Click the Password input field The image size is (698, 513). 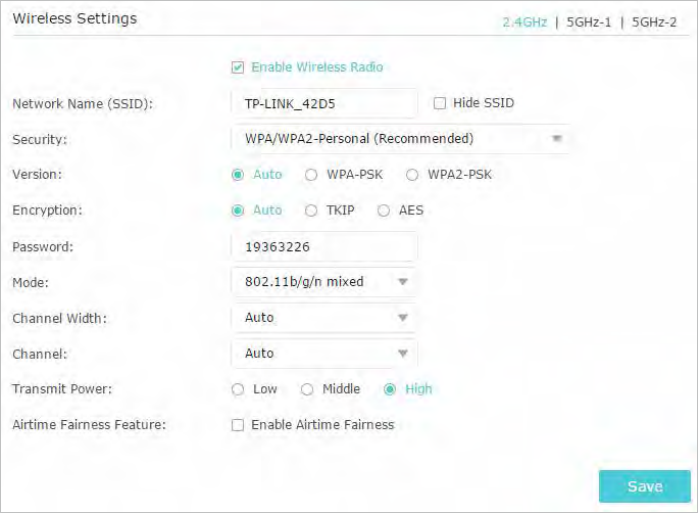(x=324, y=247)
